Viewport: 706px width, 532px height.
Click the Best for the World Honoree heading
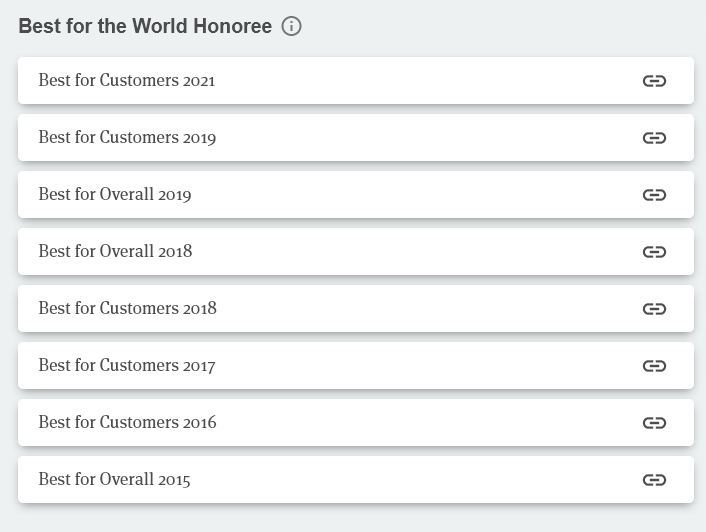[x=145, y=26]
